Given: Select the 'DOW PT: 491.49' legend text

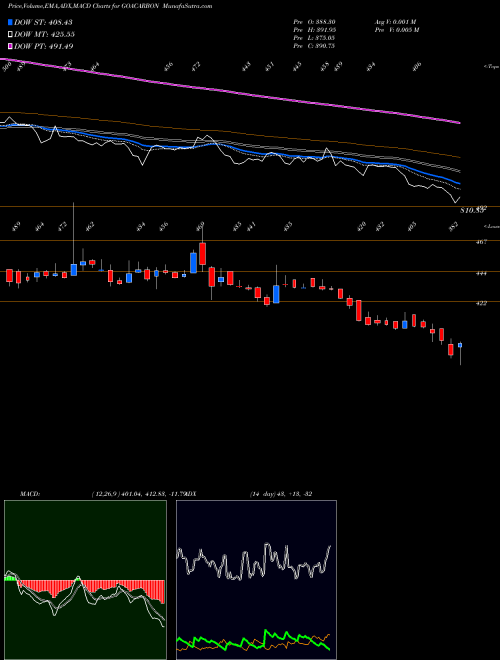Looking at the screenshot, I should click(43, 46).
